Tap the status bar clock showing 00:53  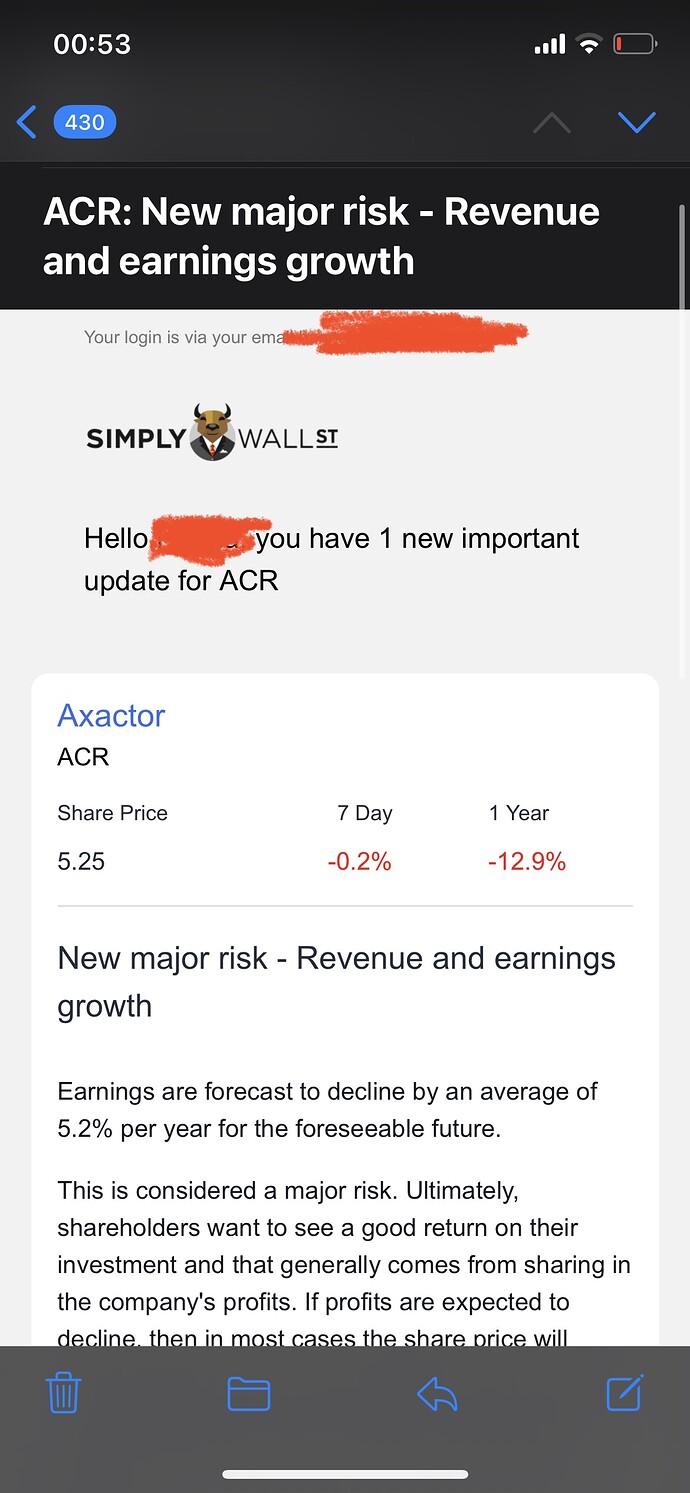[92, 44]
